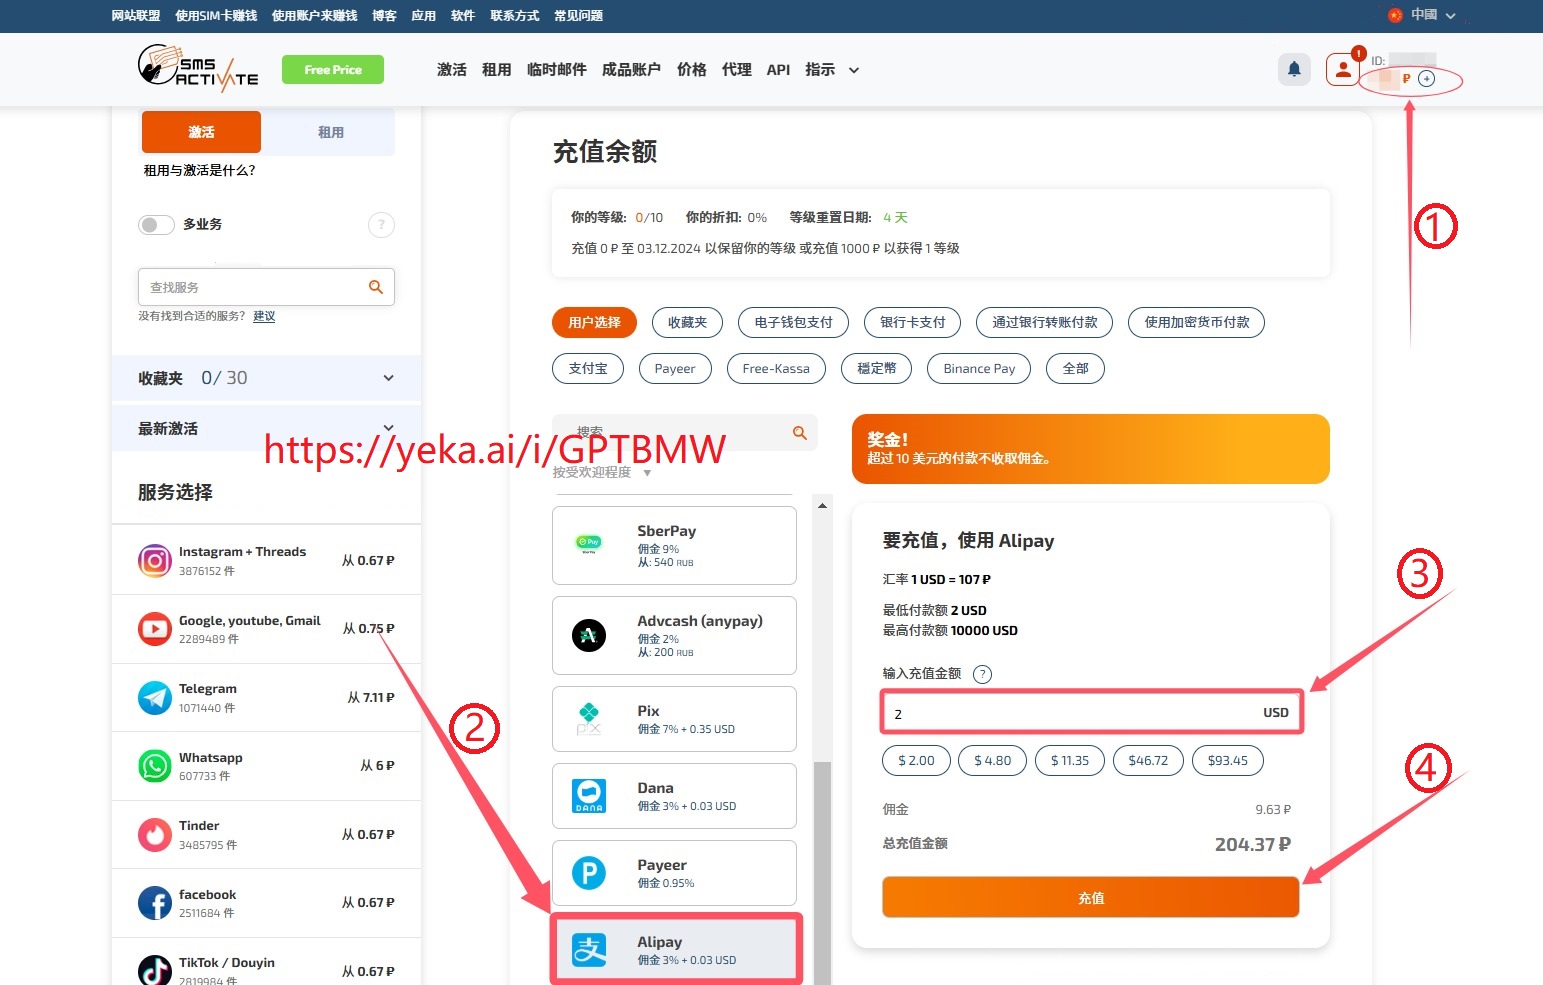1543x985 pixels.
Task: Choose the $93.45 preset amount
Action: pyautogui.click(x=1227, y=760)
